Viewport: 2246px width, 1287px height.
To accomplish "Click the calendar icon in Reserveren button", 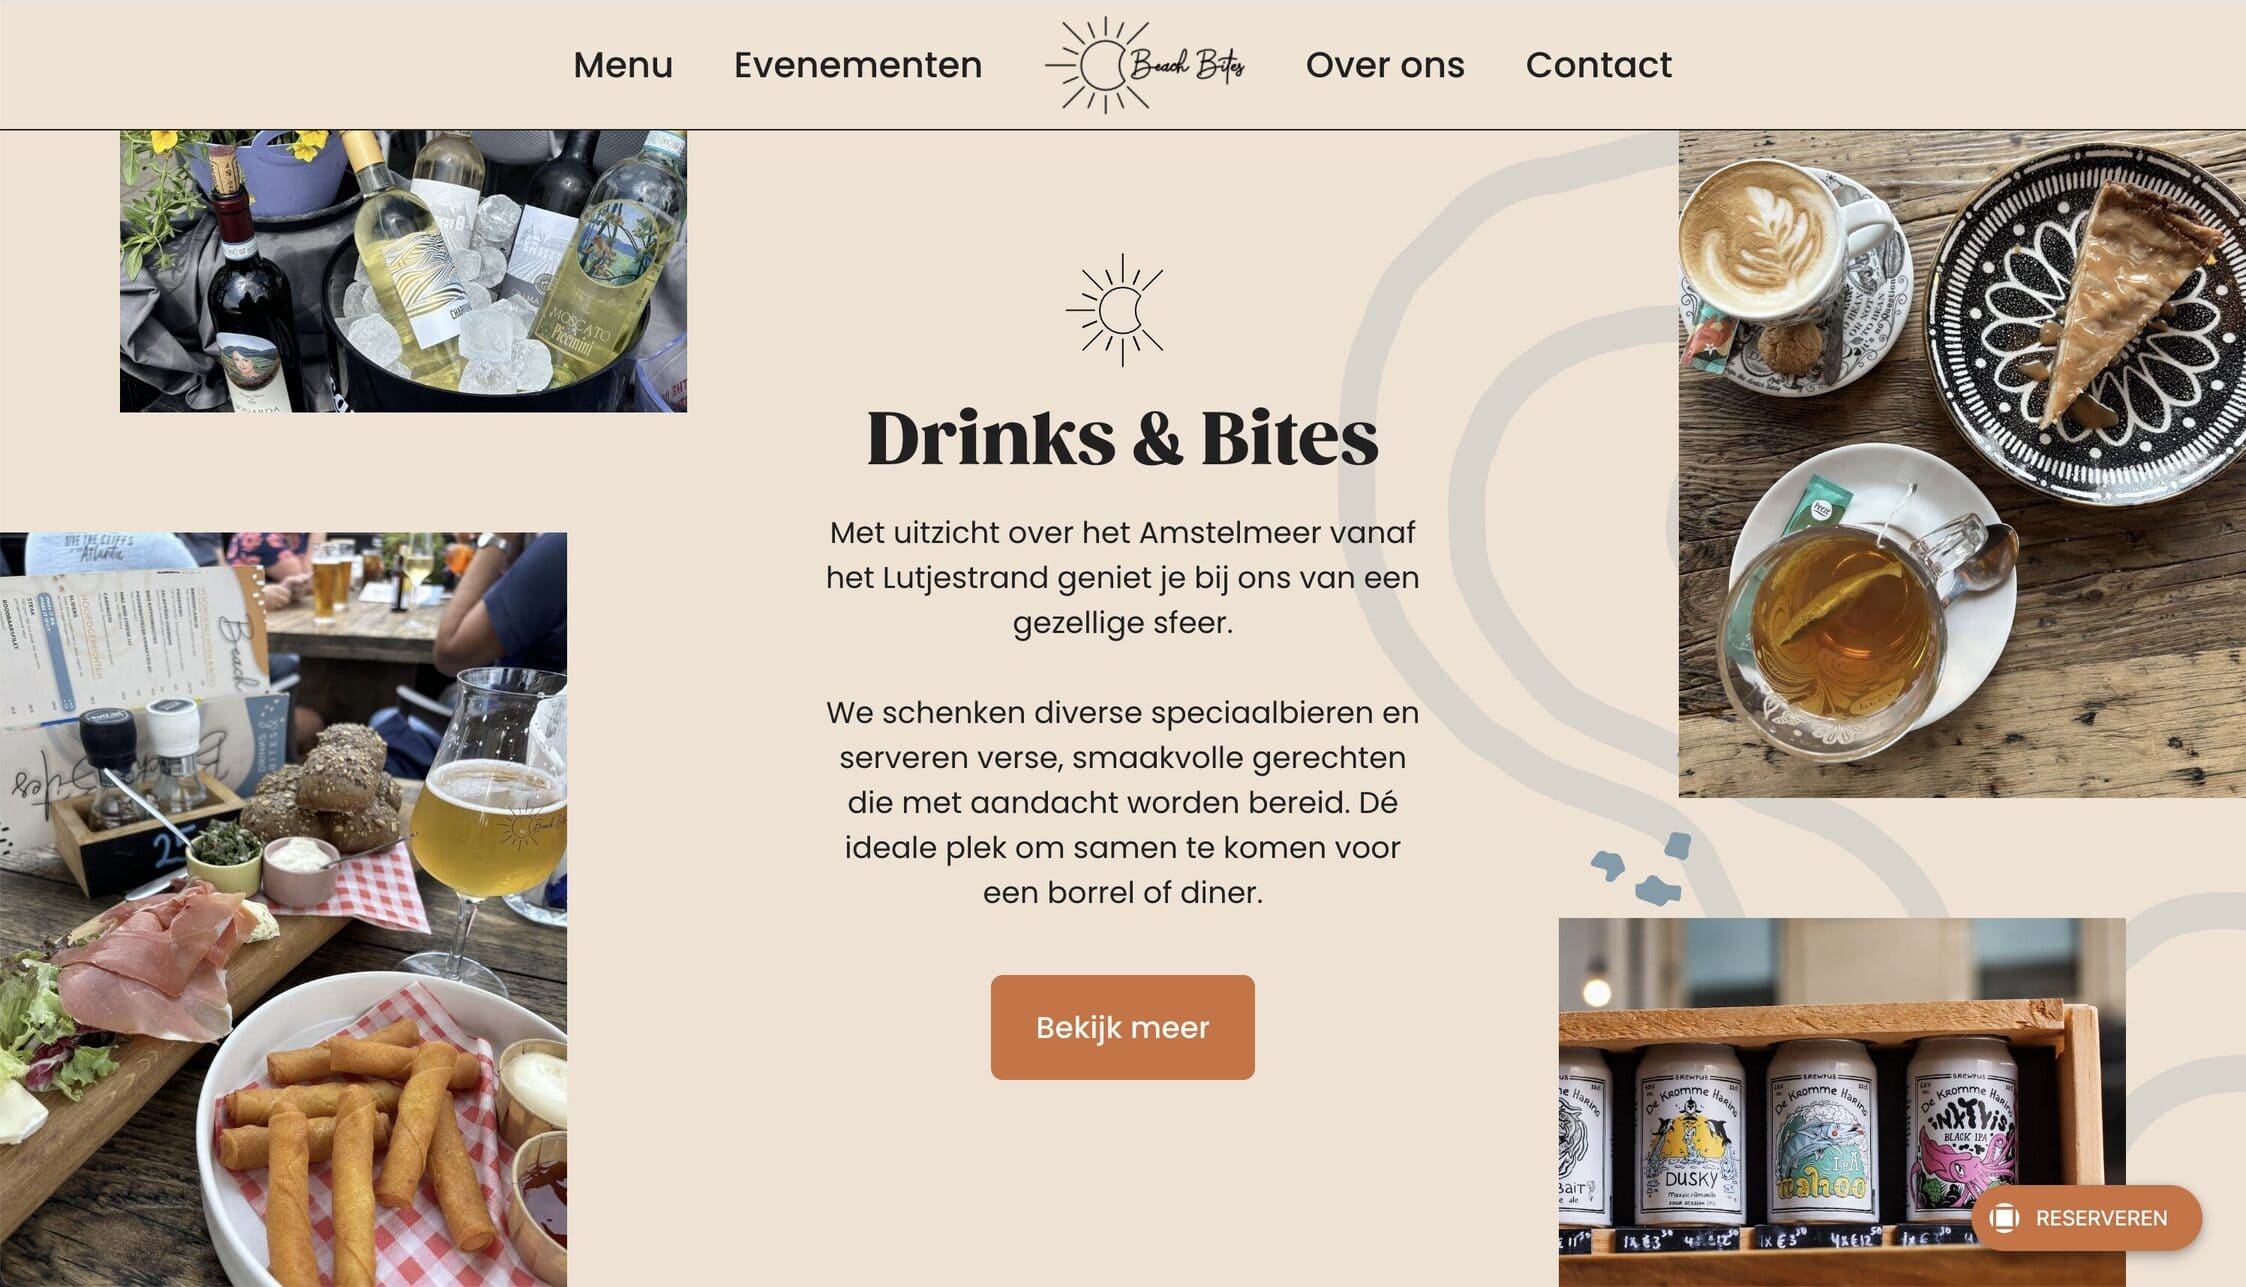I will pos(2004,1218).
